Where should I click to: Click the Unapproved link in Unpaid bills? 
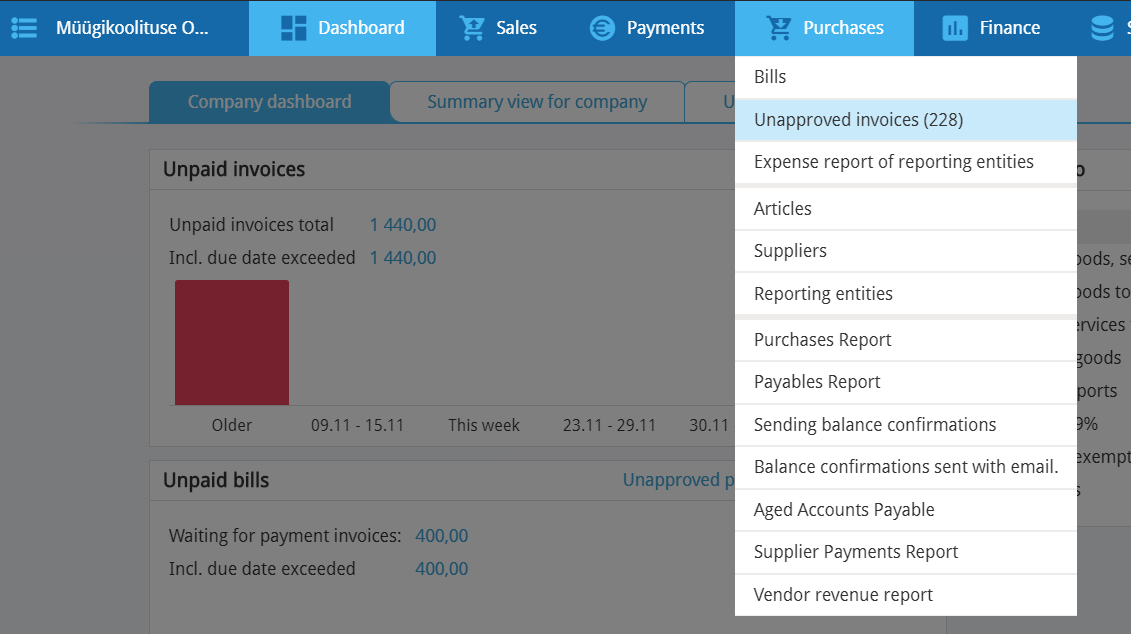click(x=678, y=480)
